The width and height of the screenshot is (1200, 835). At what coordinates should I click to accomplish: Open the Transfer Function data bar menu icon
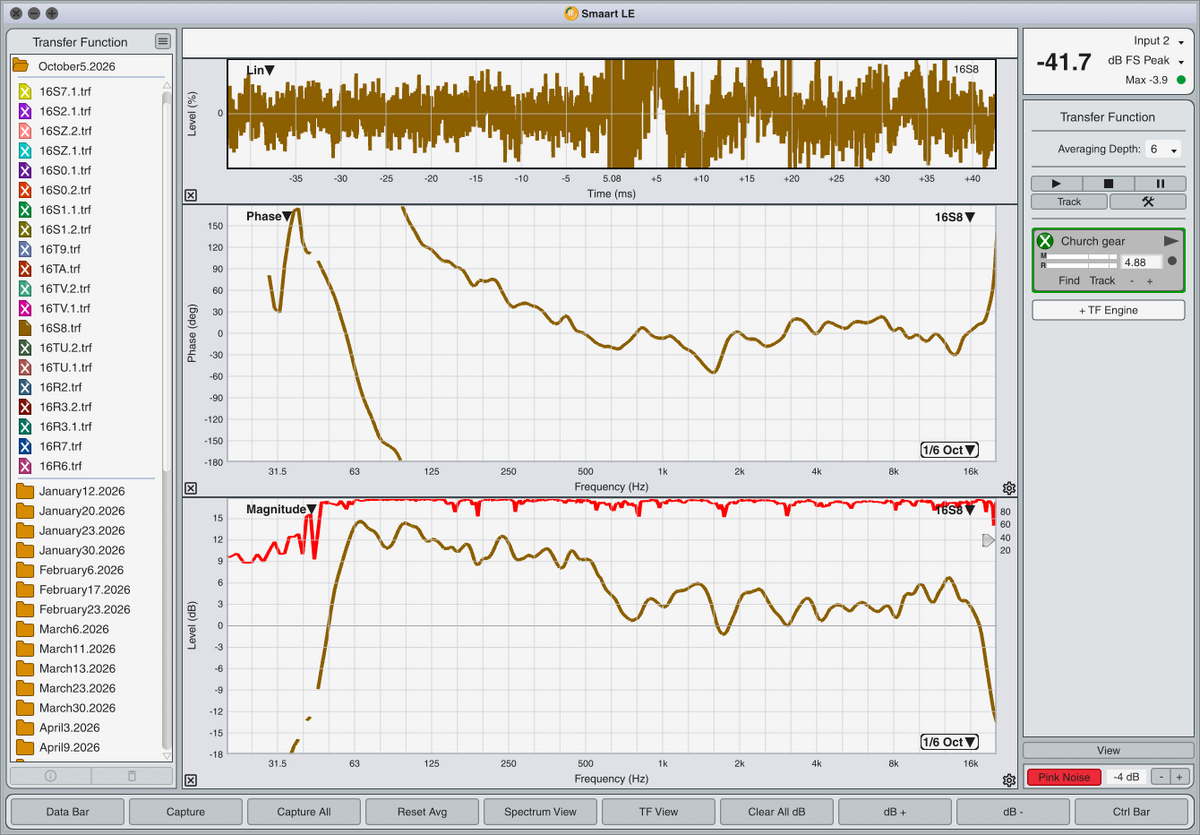[x=163, y=41]
